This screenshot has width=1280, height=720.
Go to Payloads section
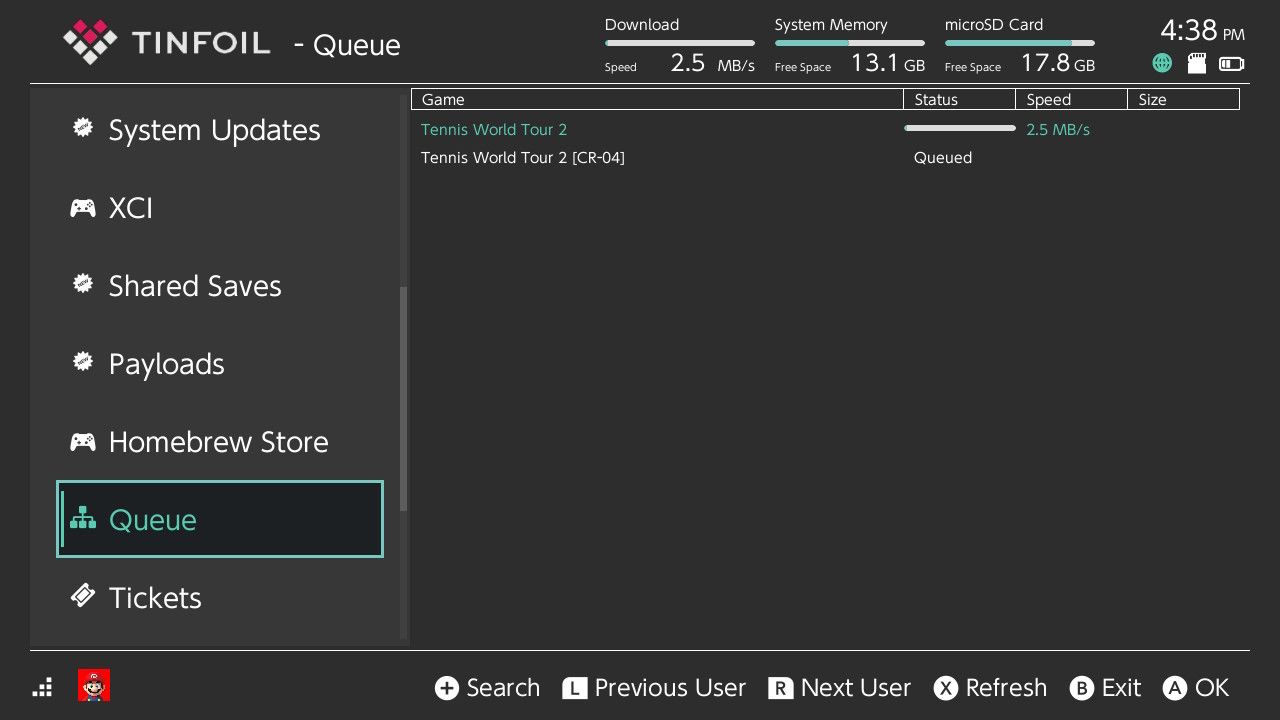coord(220,364)
